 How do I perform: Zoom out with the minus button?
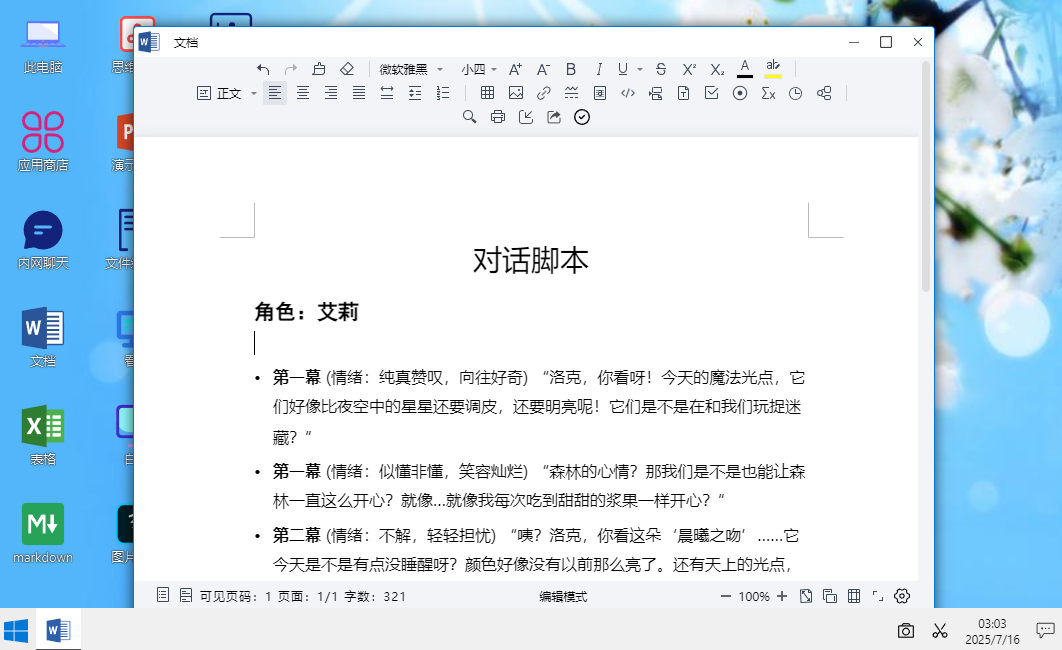pos(726,596)
